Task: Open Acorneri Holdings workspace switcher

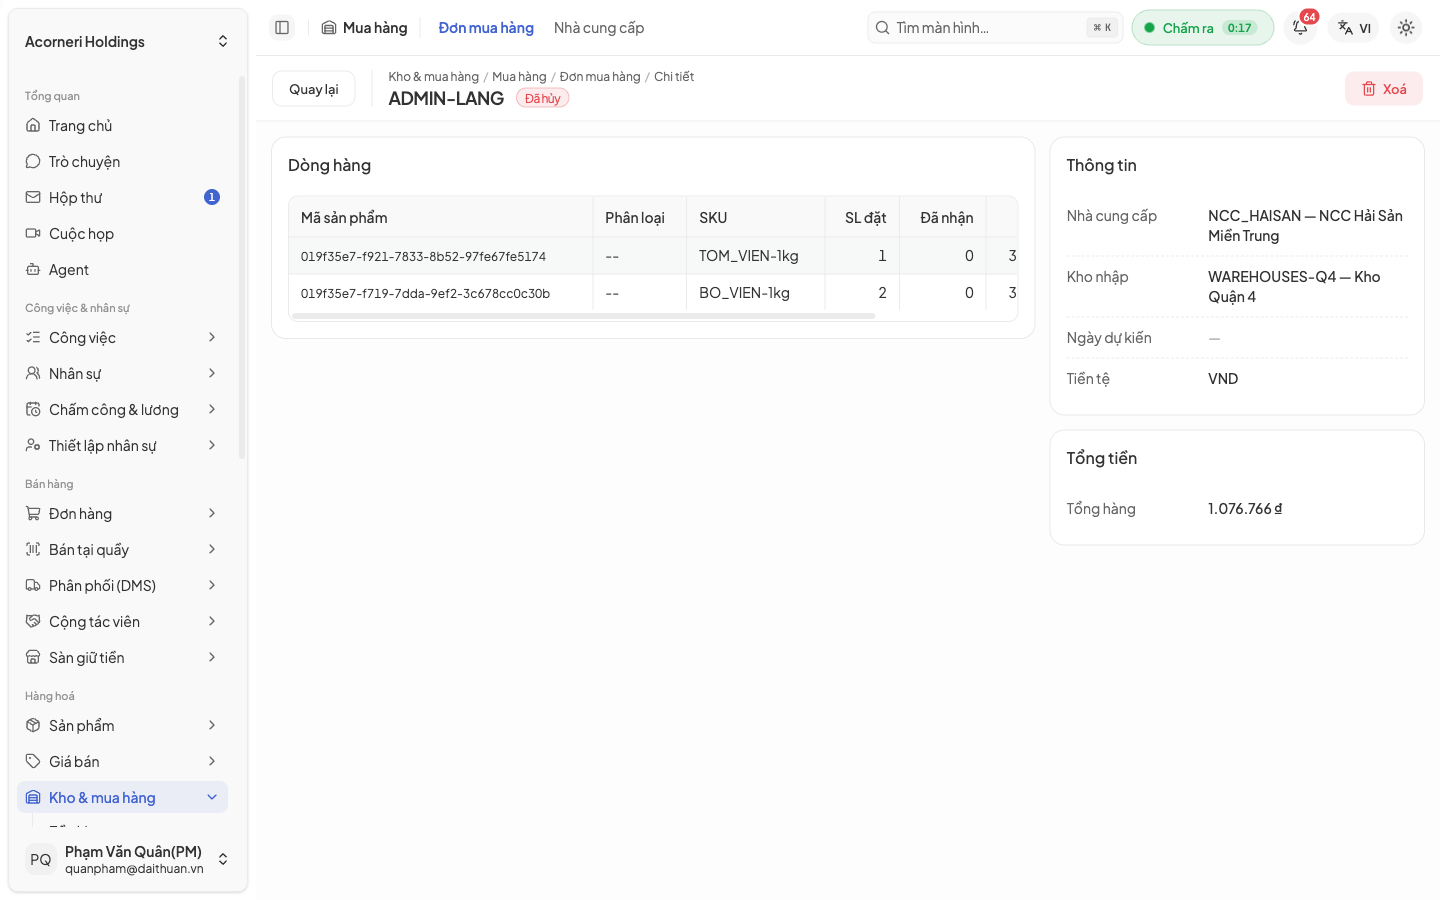Action: pos(127,42)
